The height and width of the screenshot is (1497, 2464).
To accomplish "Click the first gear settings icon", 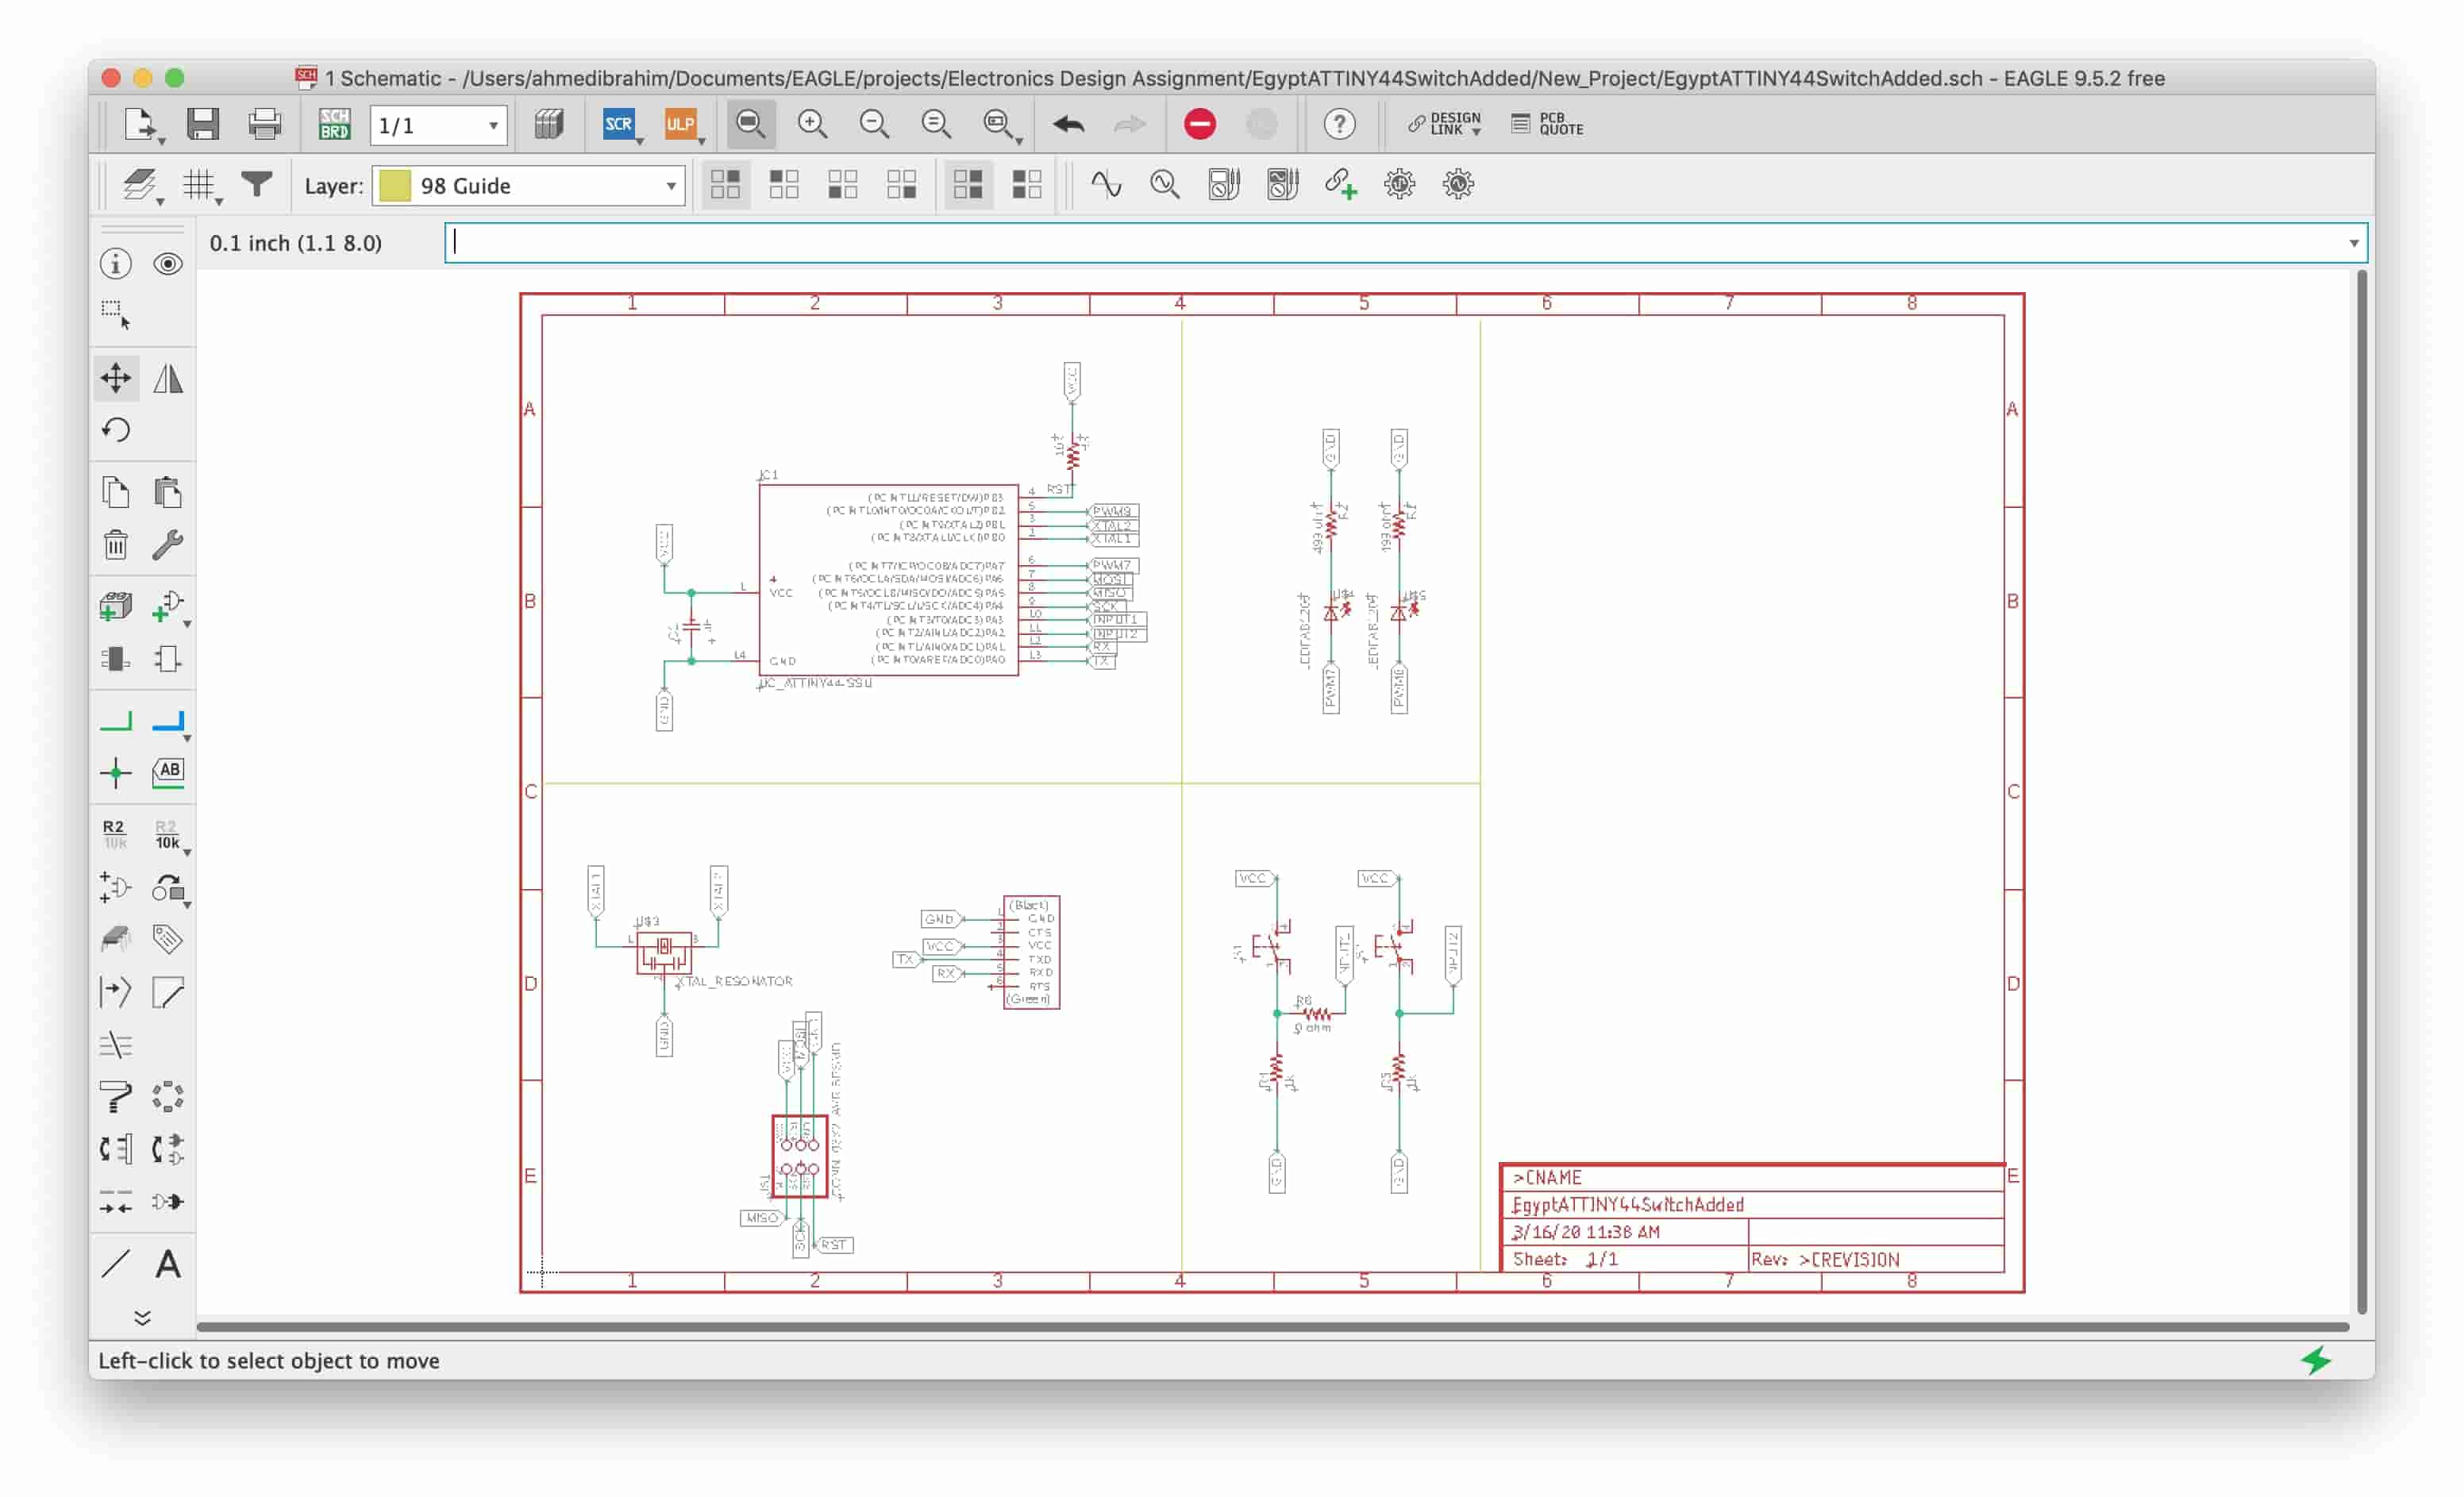I will [x=1399, y=185].
